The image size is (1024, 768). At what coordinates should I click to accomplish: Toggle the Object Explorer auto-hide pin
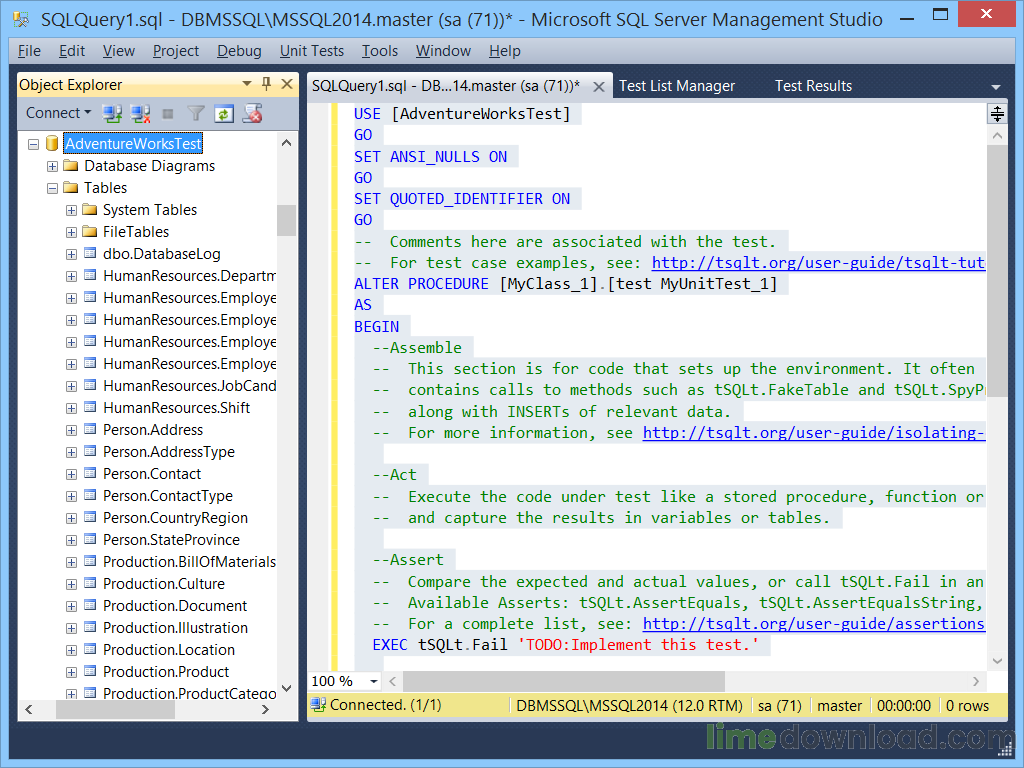point(266,84)
